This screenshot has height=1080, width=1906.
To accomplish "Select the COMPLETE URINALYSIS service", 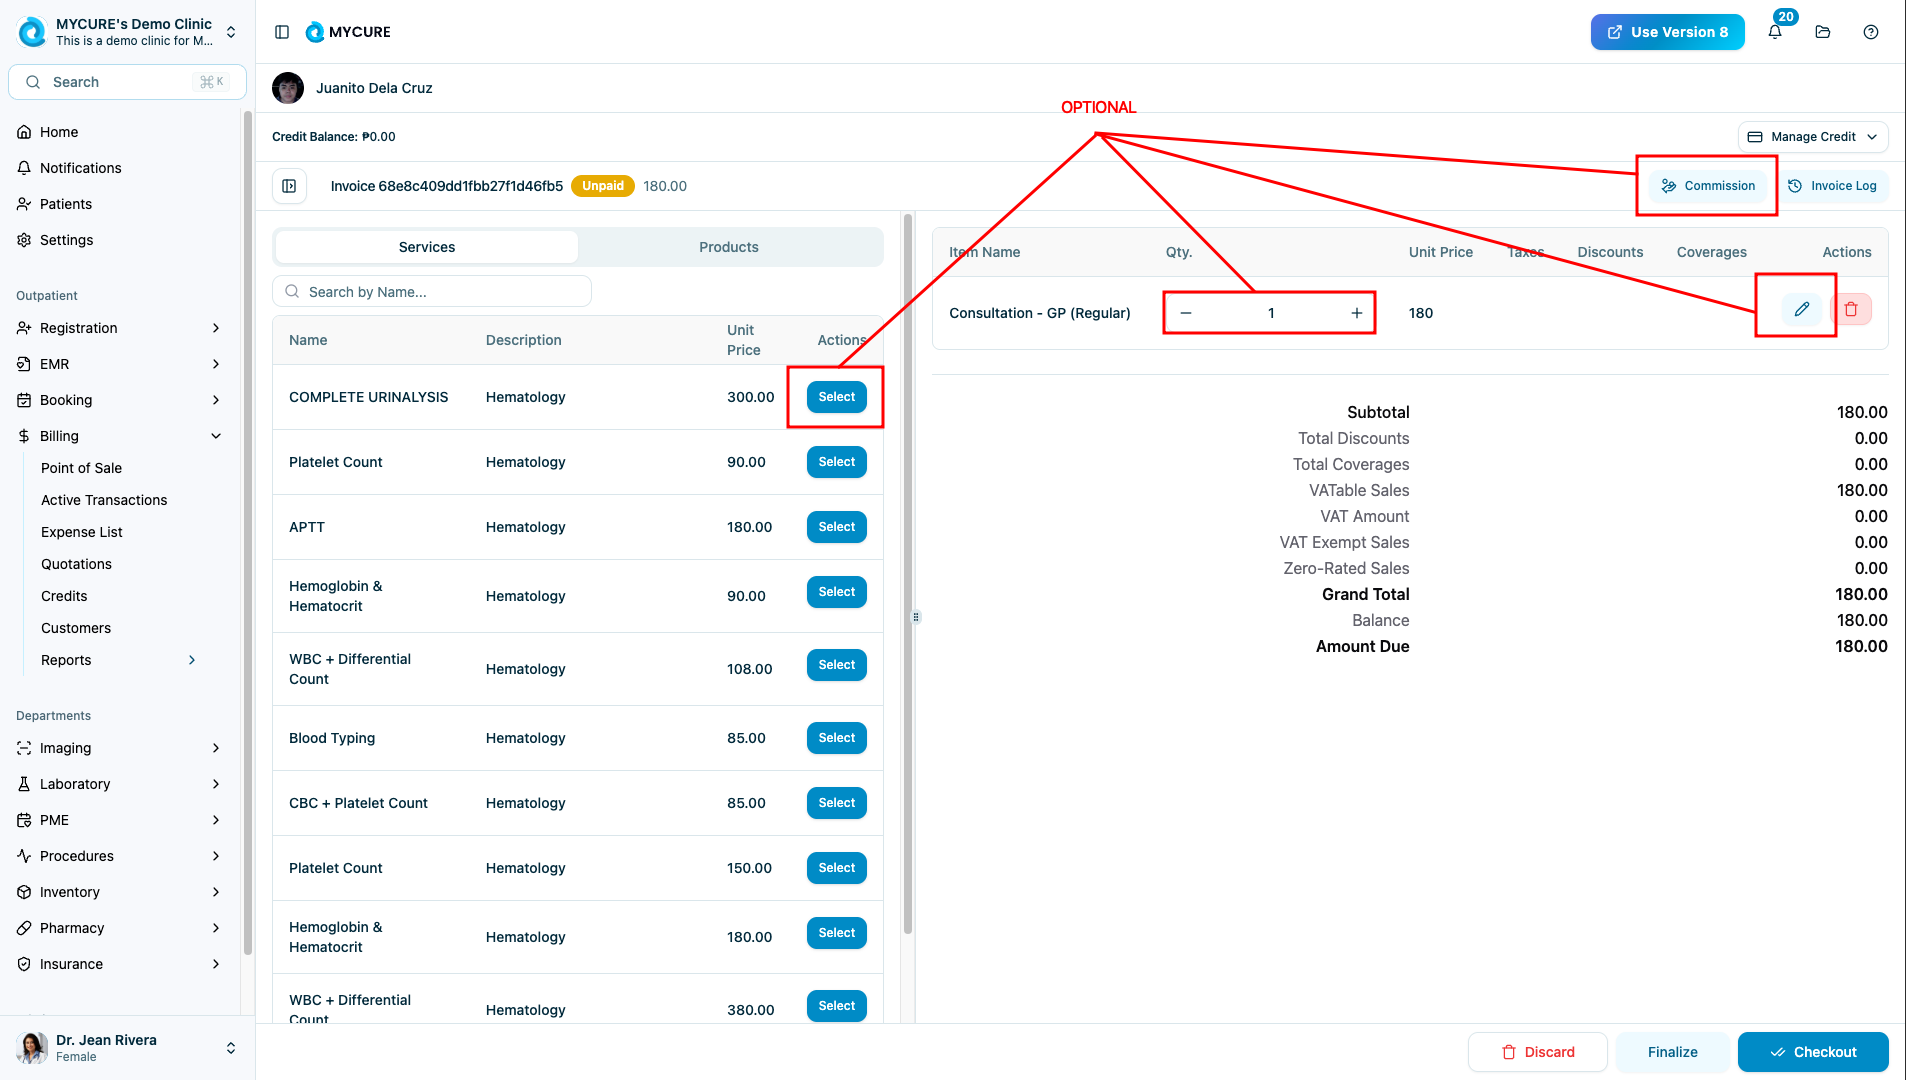I will (836, 397).
